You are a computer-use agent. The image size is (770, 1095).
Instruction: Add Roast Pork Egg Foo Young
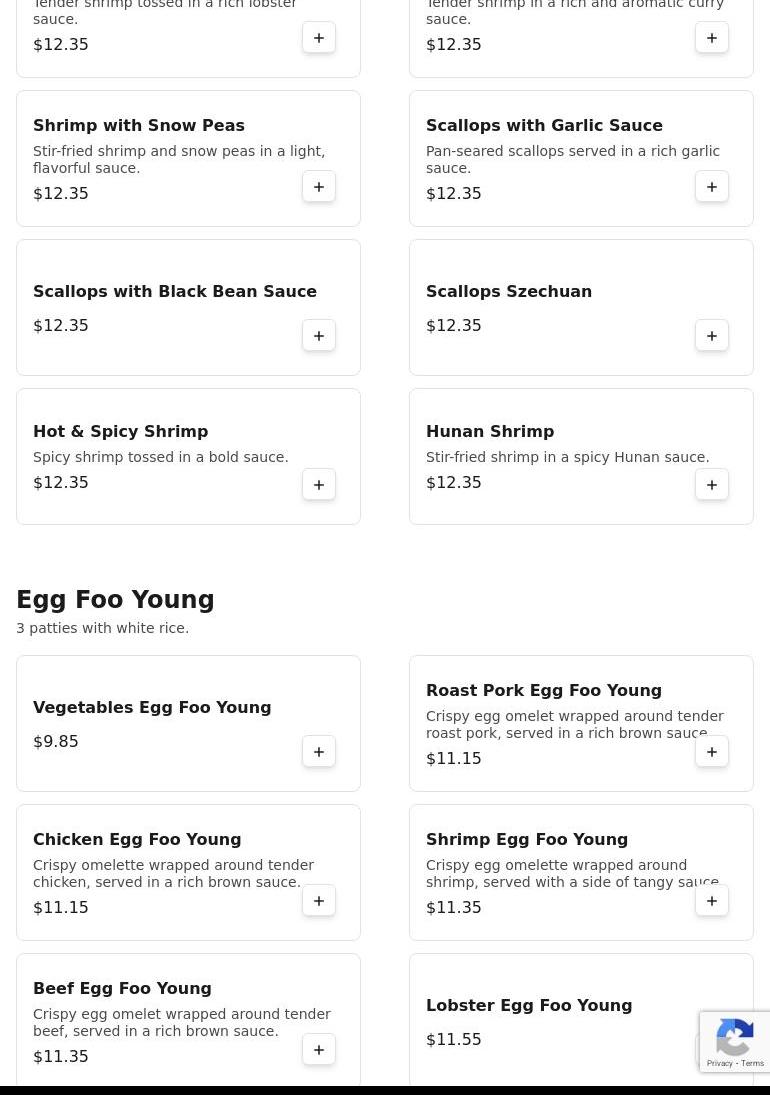(712, 752)
